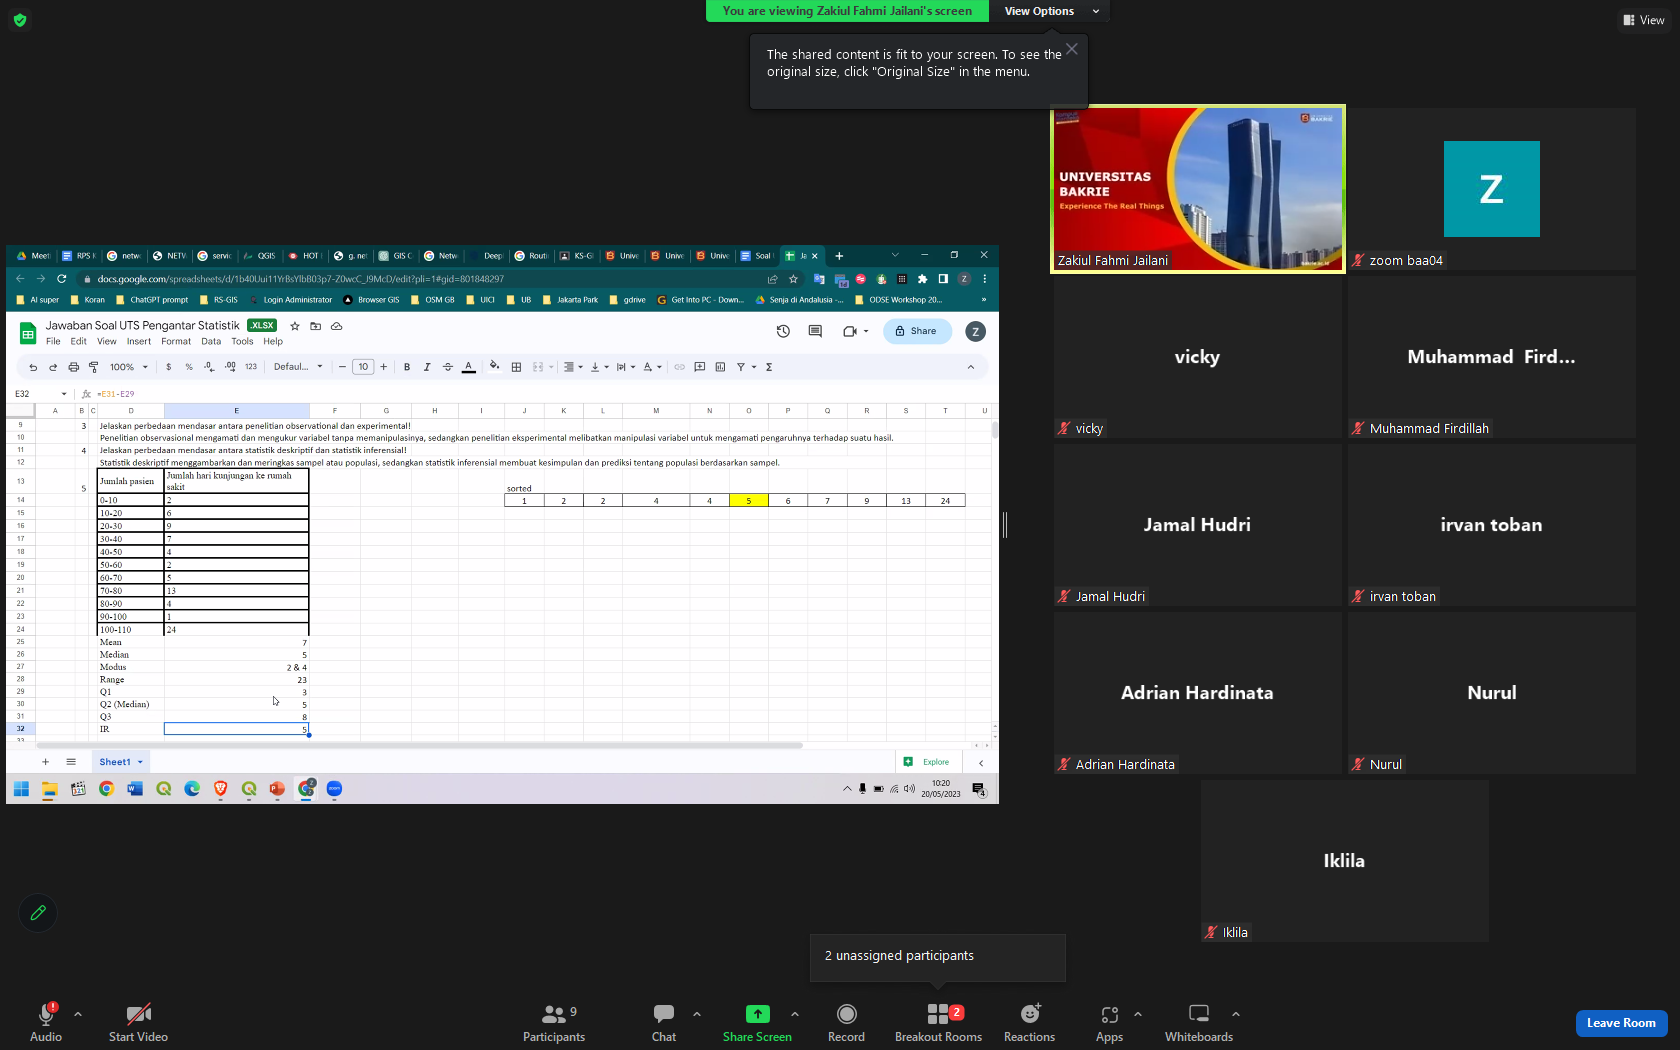The image size is (1680, 1050).
Task: Click the font size field showing 10
Action: (363, 367)
